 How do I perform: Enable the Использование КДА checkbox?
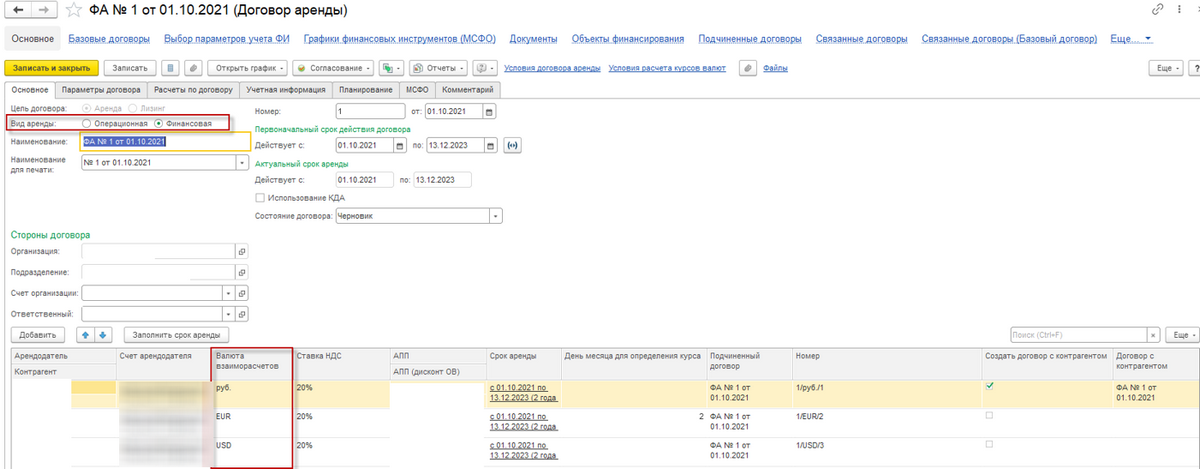click(262, 198)
